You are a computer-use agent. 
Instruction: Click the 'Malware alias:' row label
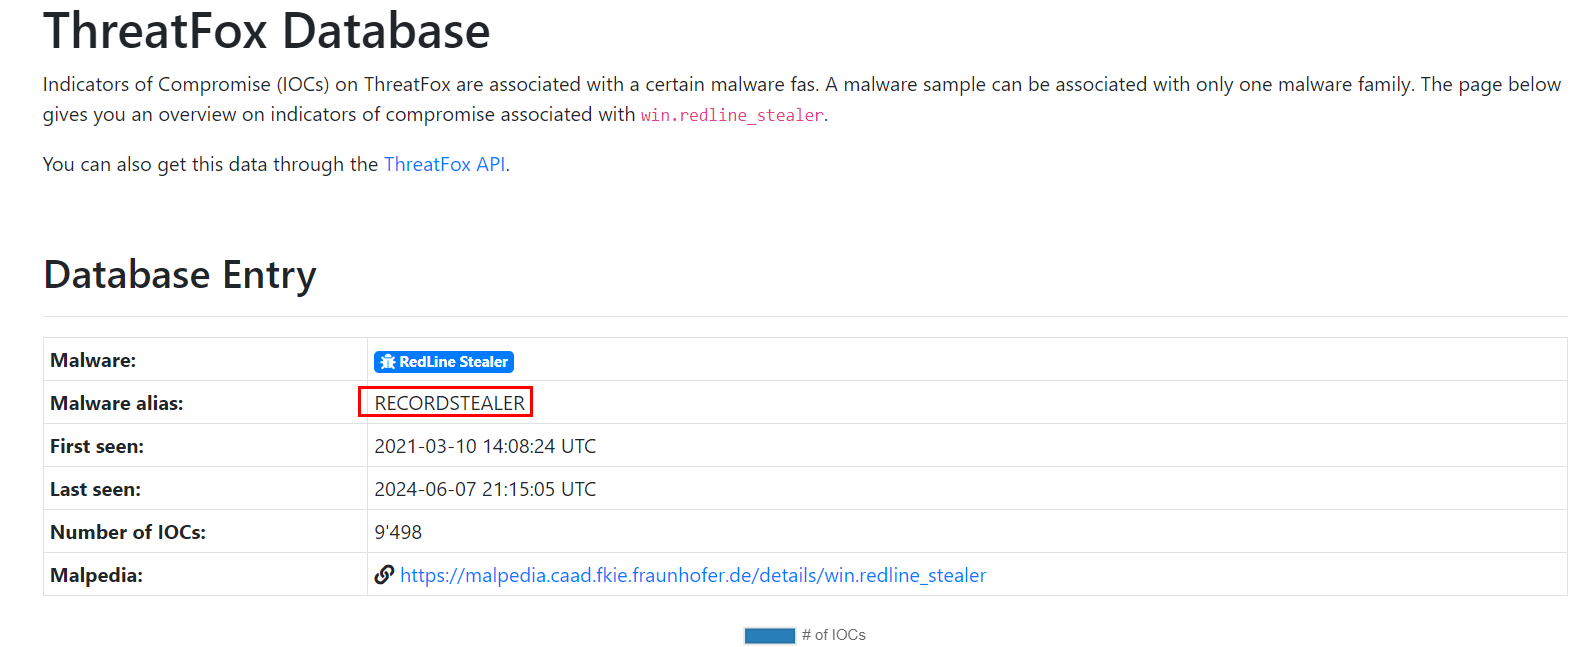pos(117,404)
